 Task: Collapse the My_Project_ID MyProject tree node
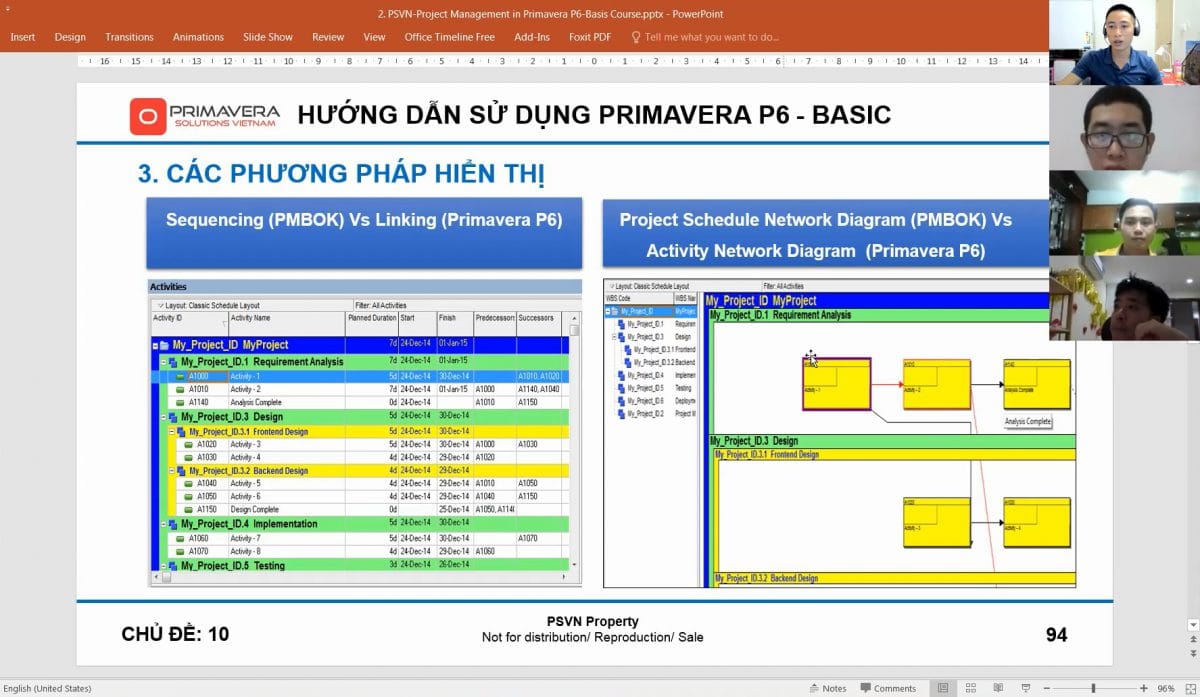(x=155, y=345)
